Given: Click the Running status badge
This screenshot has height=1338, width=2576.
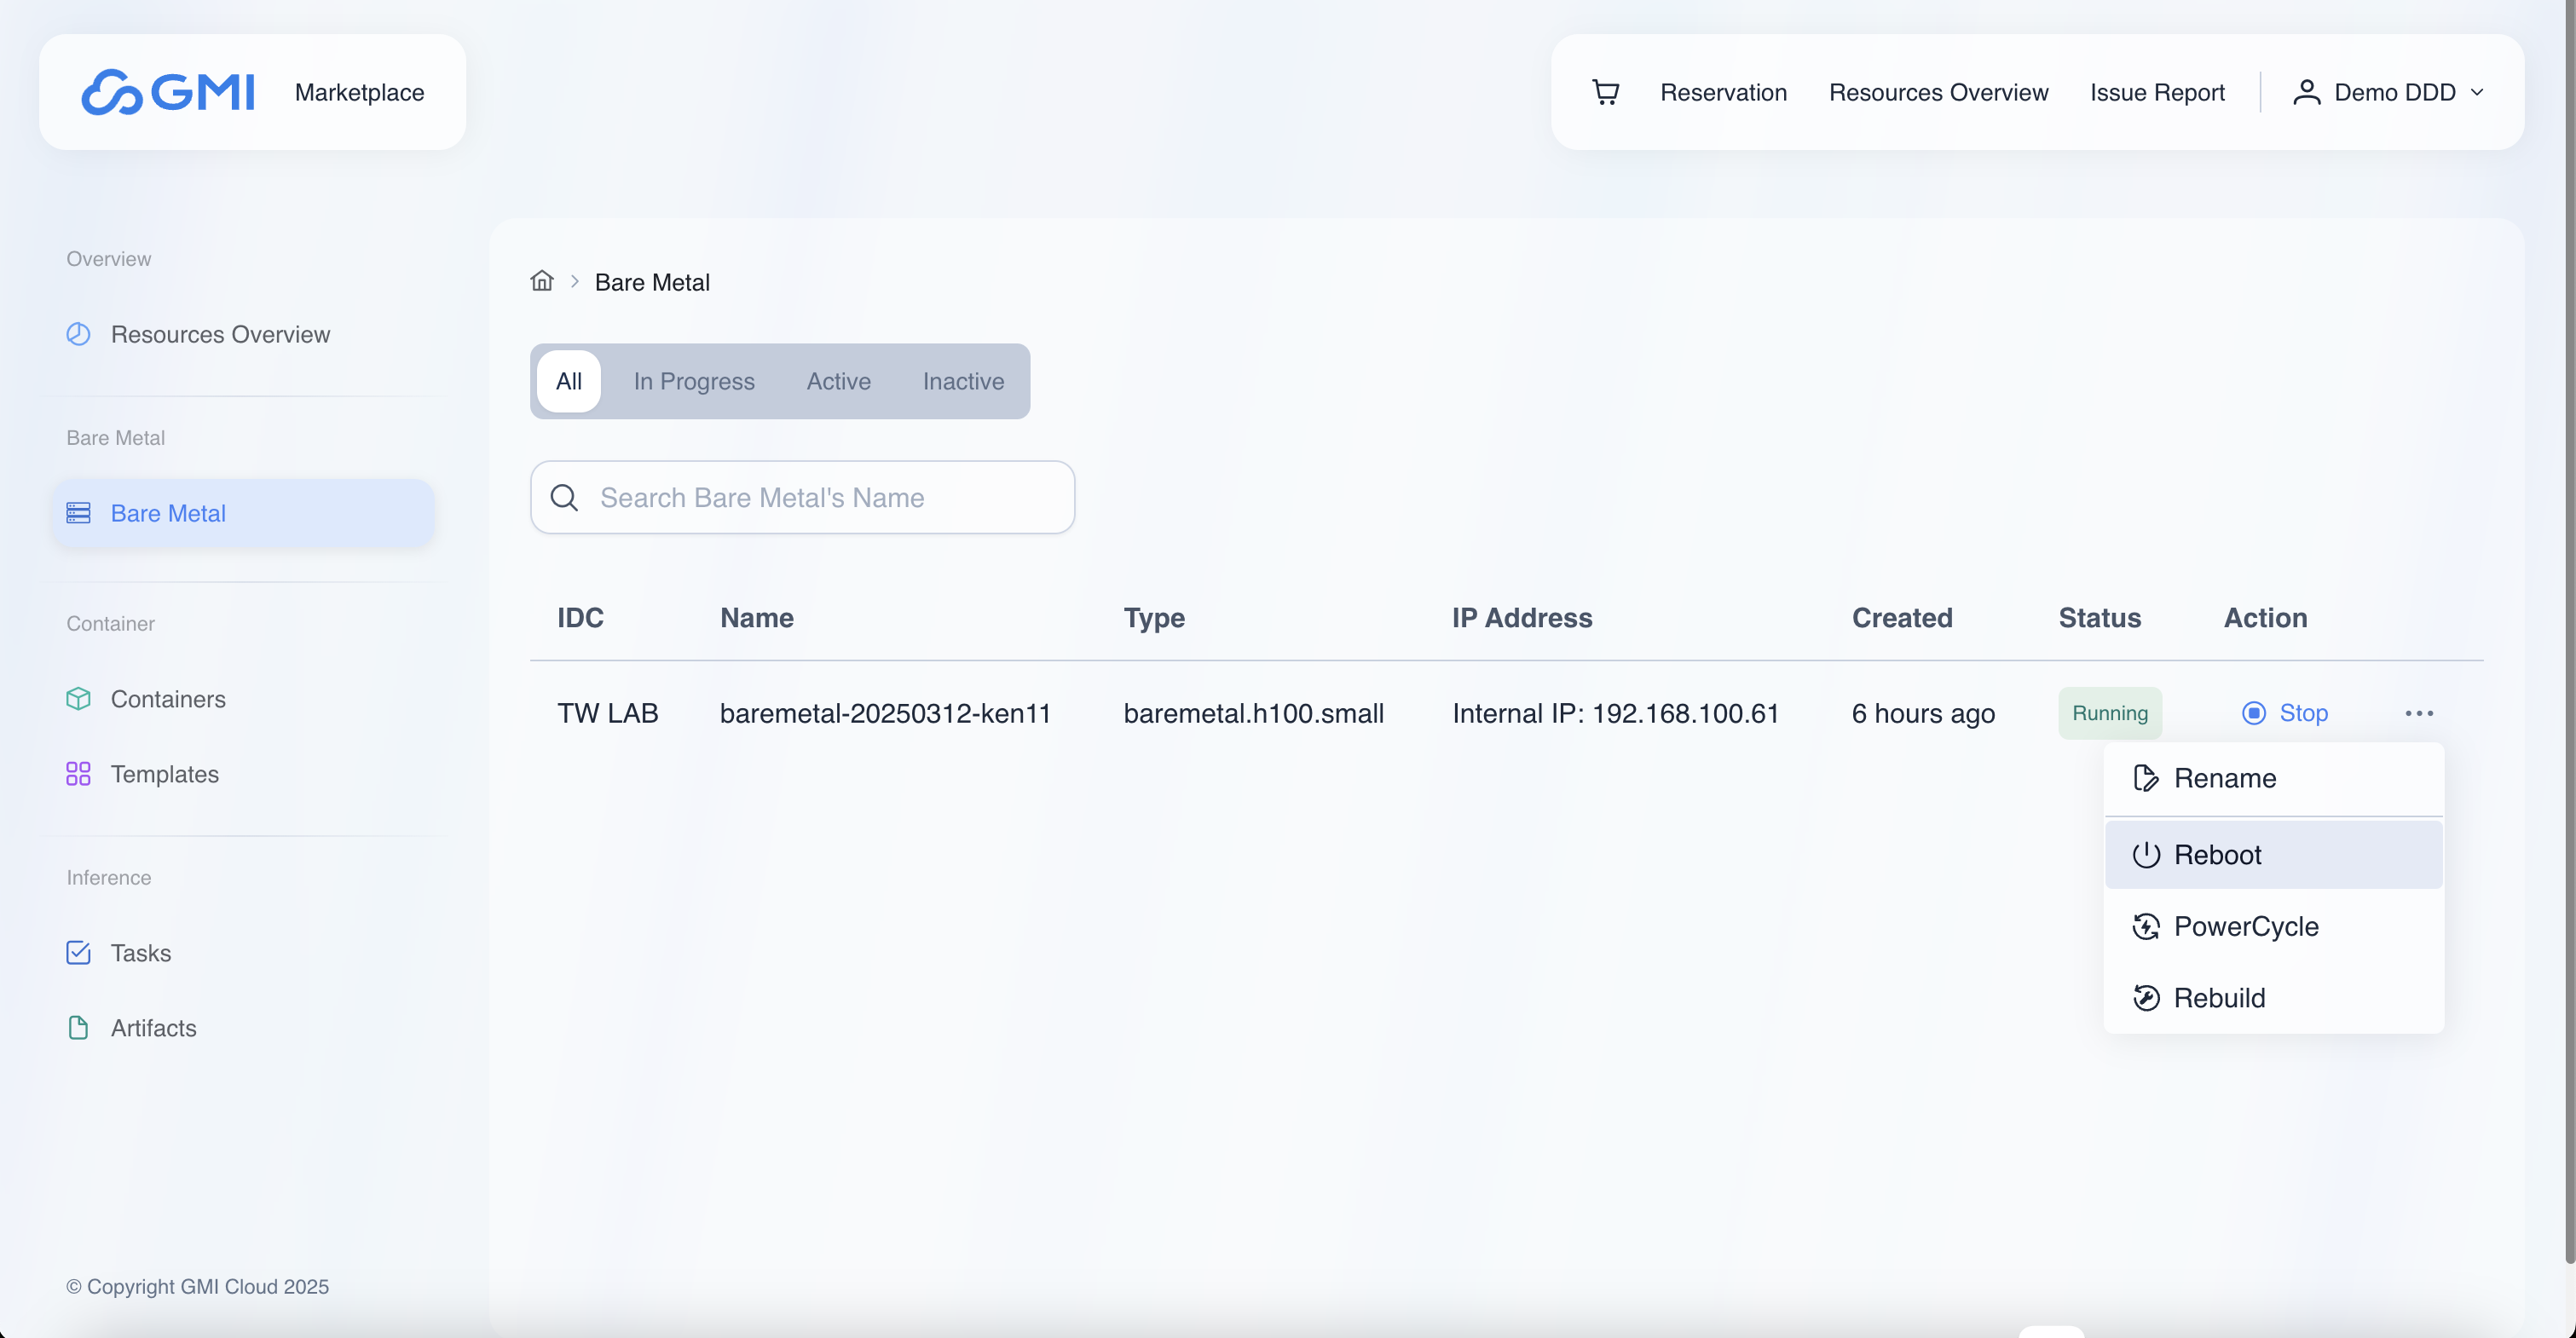Looking at the screenshot, I should [x=2109, y=713].
